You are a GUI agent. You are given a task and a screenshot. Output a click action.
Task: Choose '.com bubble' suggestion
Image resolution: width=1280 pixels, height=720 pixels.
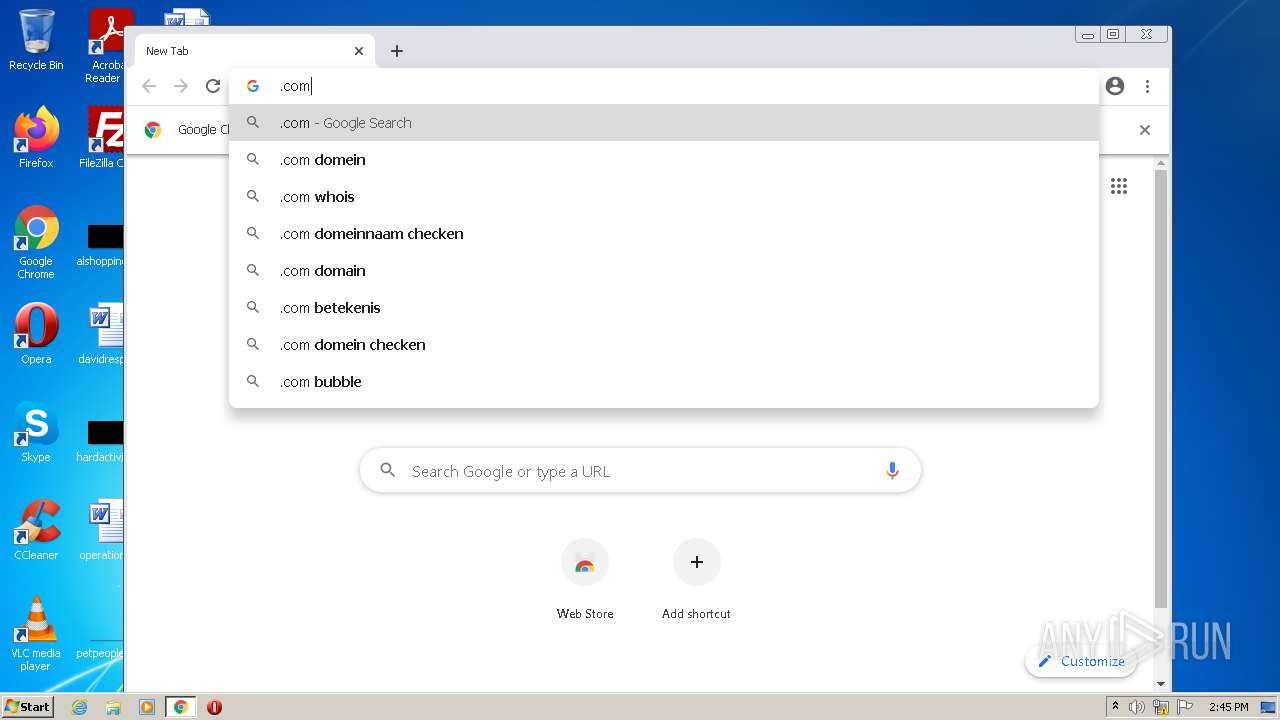click(x=664, y=382)
